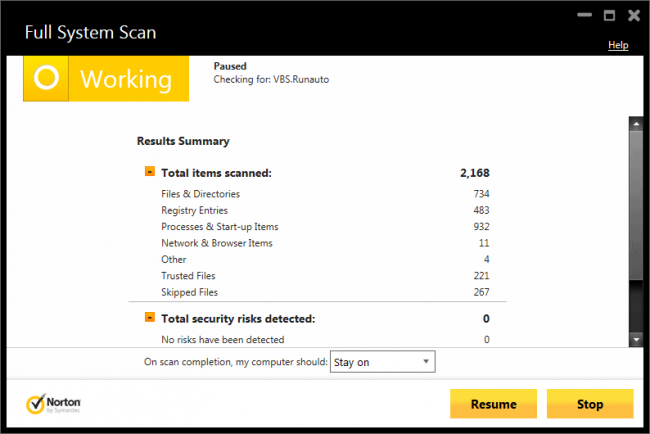Image resolution: width=650 pixels, height=434 pixels.
Task: Click the 483 registry entries count
Action: click(x=481, y=210)
